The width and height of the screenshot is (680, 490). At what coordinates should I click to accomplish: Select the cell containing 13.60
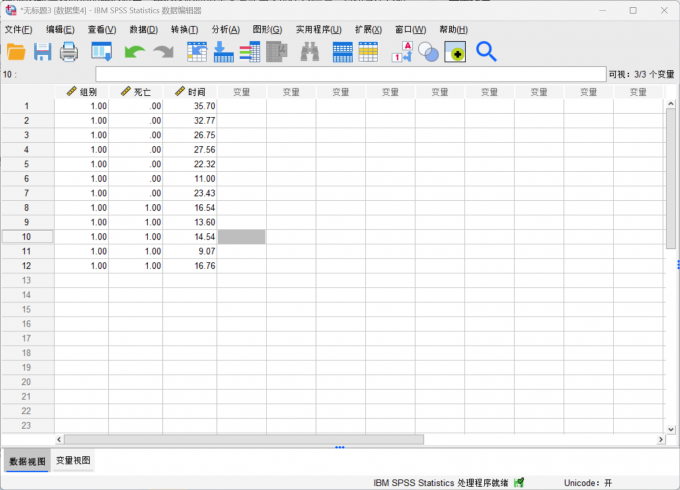pos(190,222)
